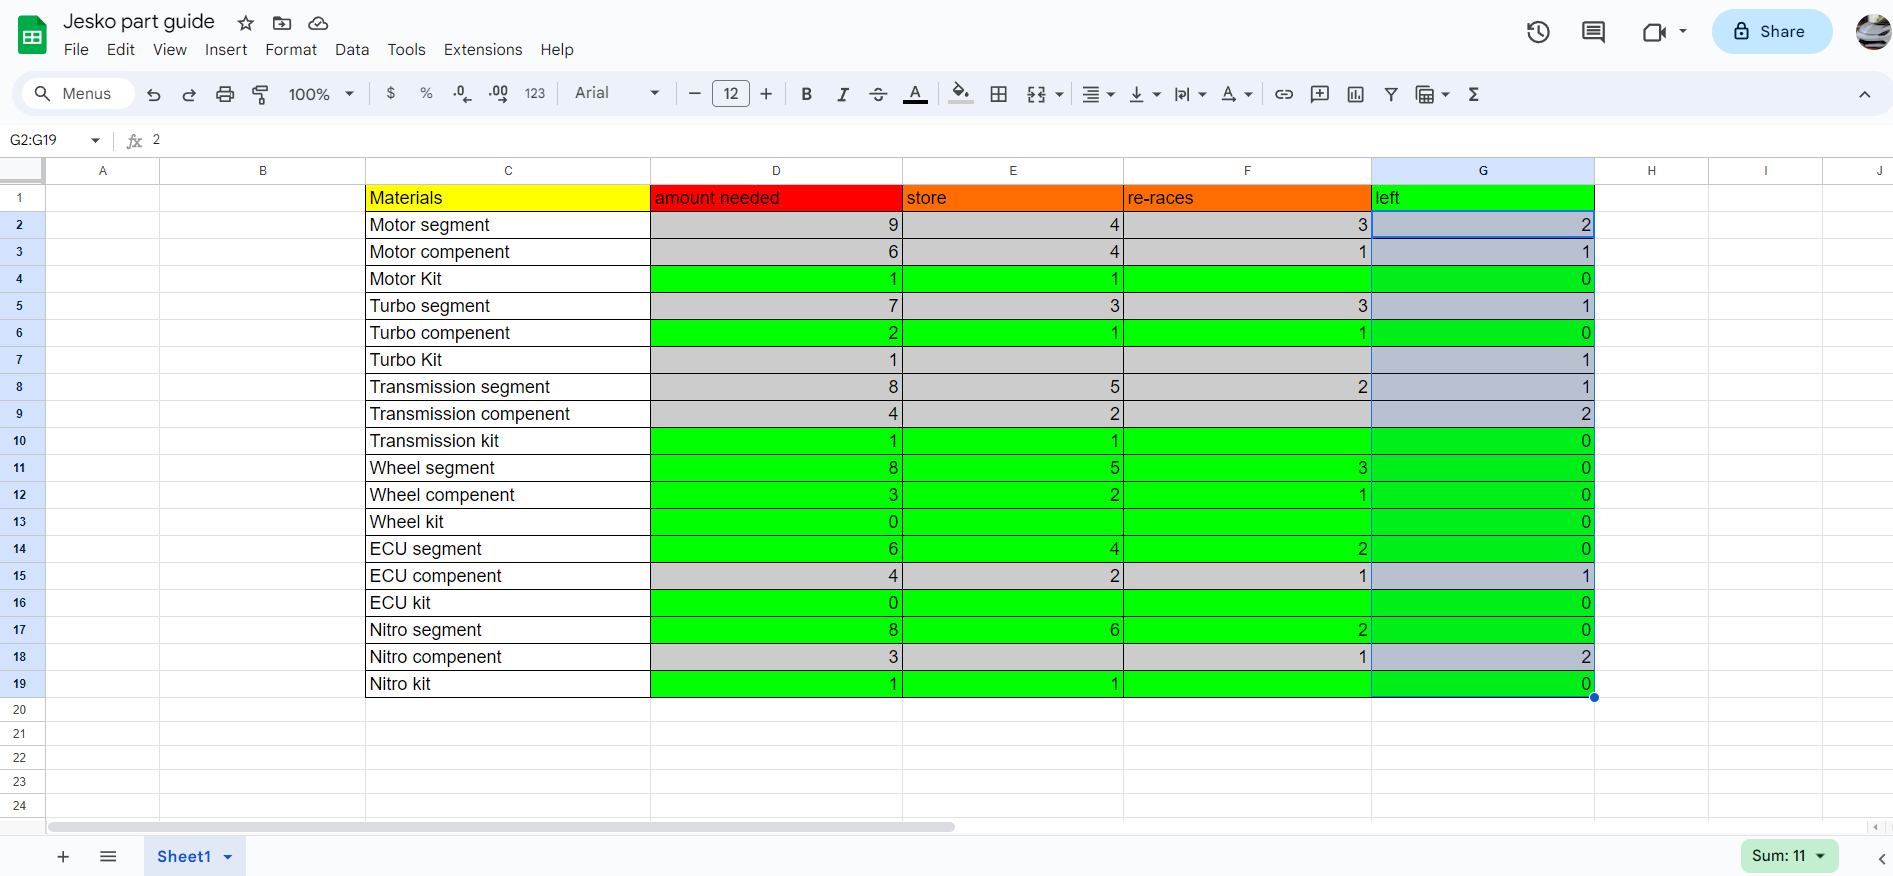Viewport: 1893px width, 876px height.
Task: Open the 123 number format menu
Action: point(535,93)
